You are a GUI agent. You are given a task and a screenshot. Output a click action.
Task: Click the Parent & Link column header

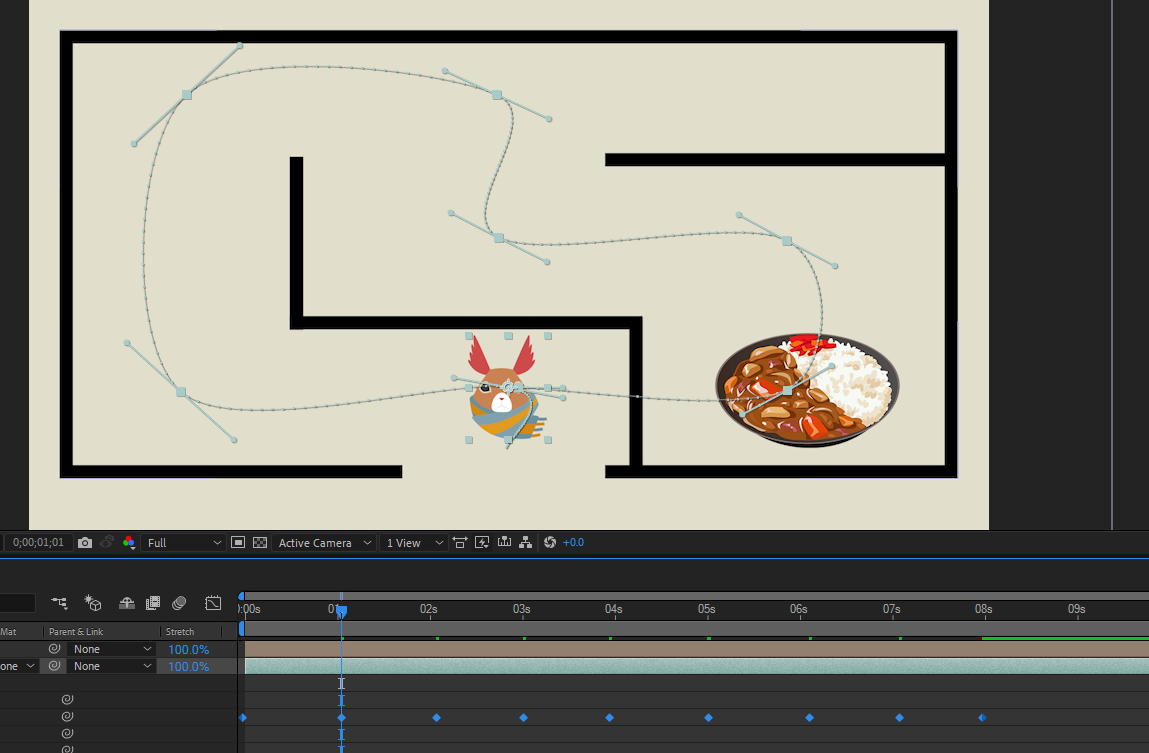coord(76,631)
